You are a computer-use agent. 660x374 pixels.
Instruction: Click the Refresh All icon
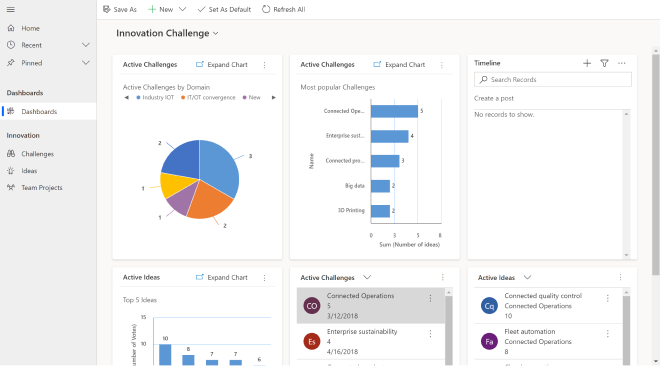[266, 9]
